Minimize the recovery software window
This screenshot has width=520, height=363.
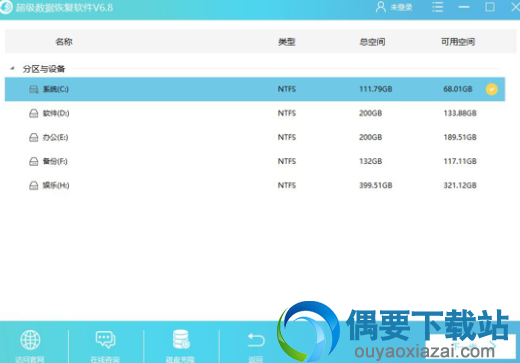(464, 7)
